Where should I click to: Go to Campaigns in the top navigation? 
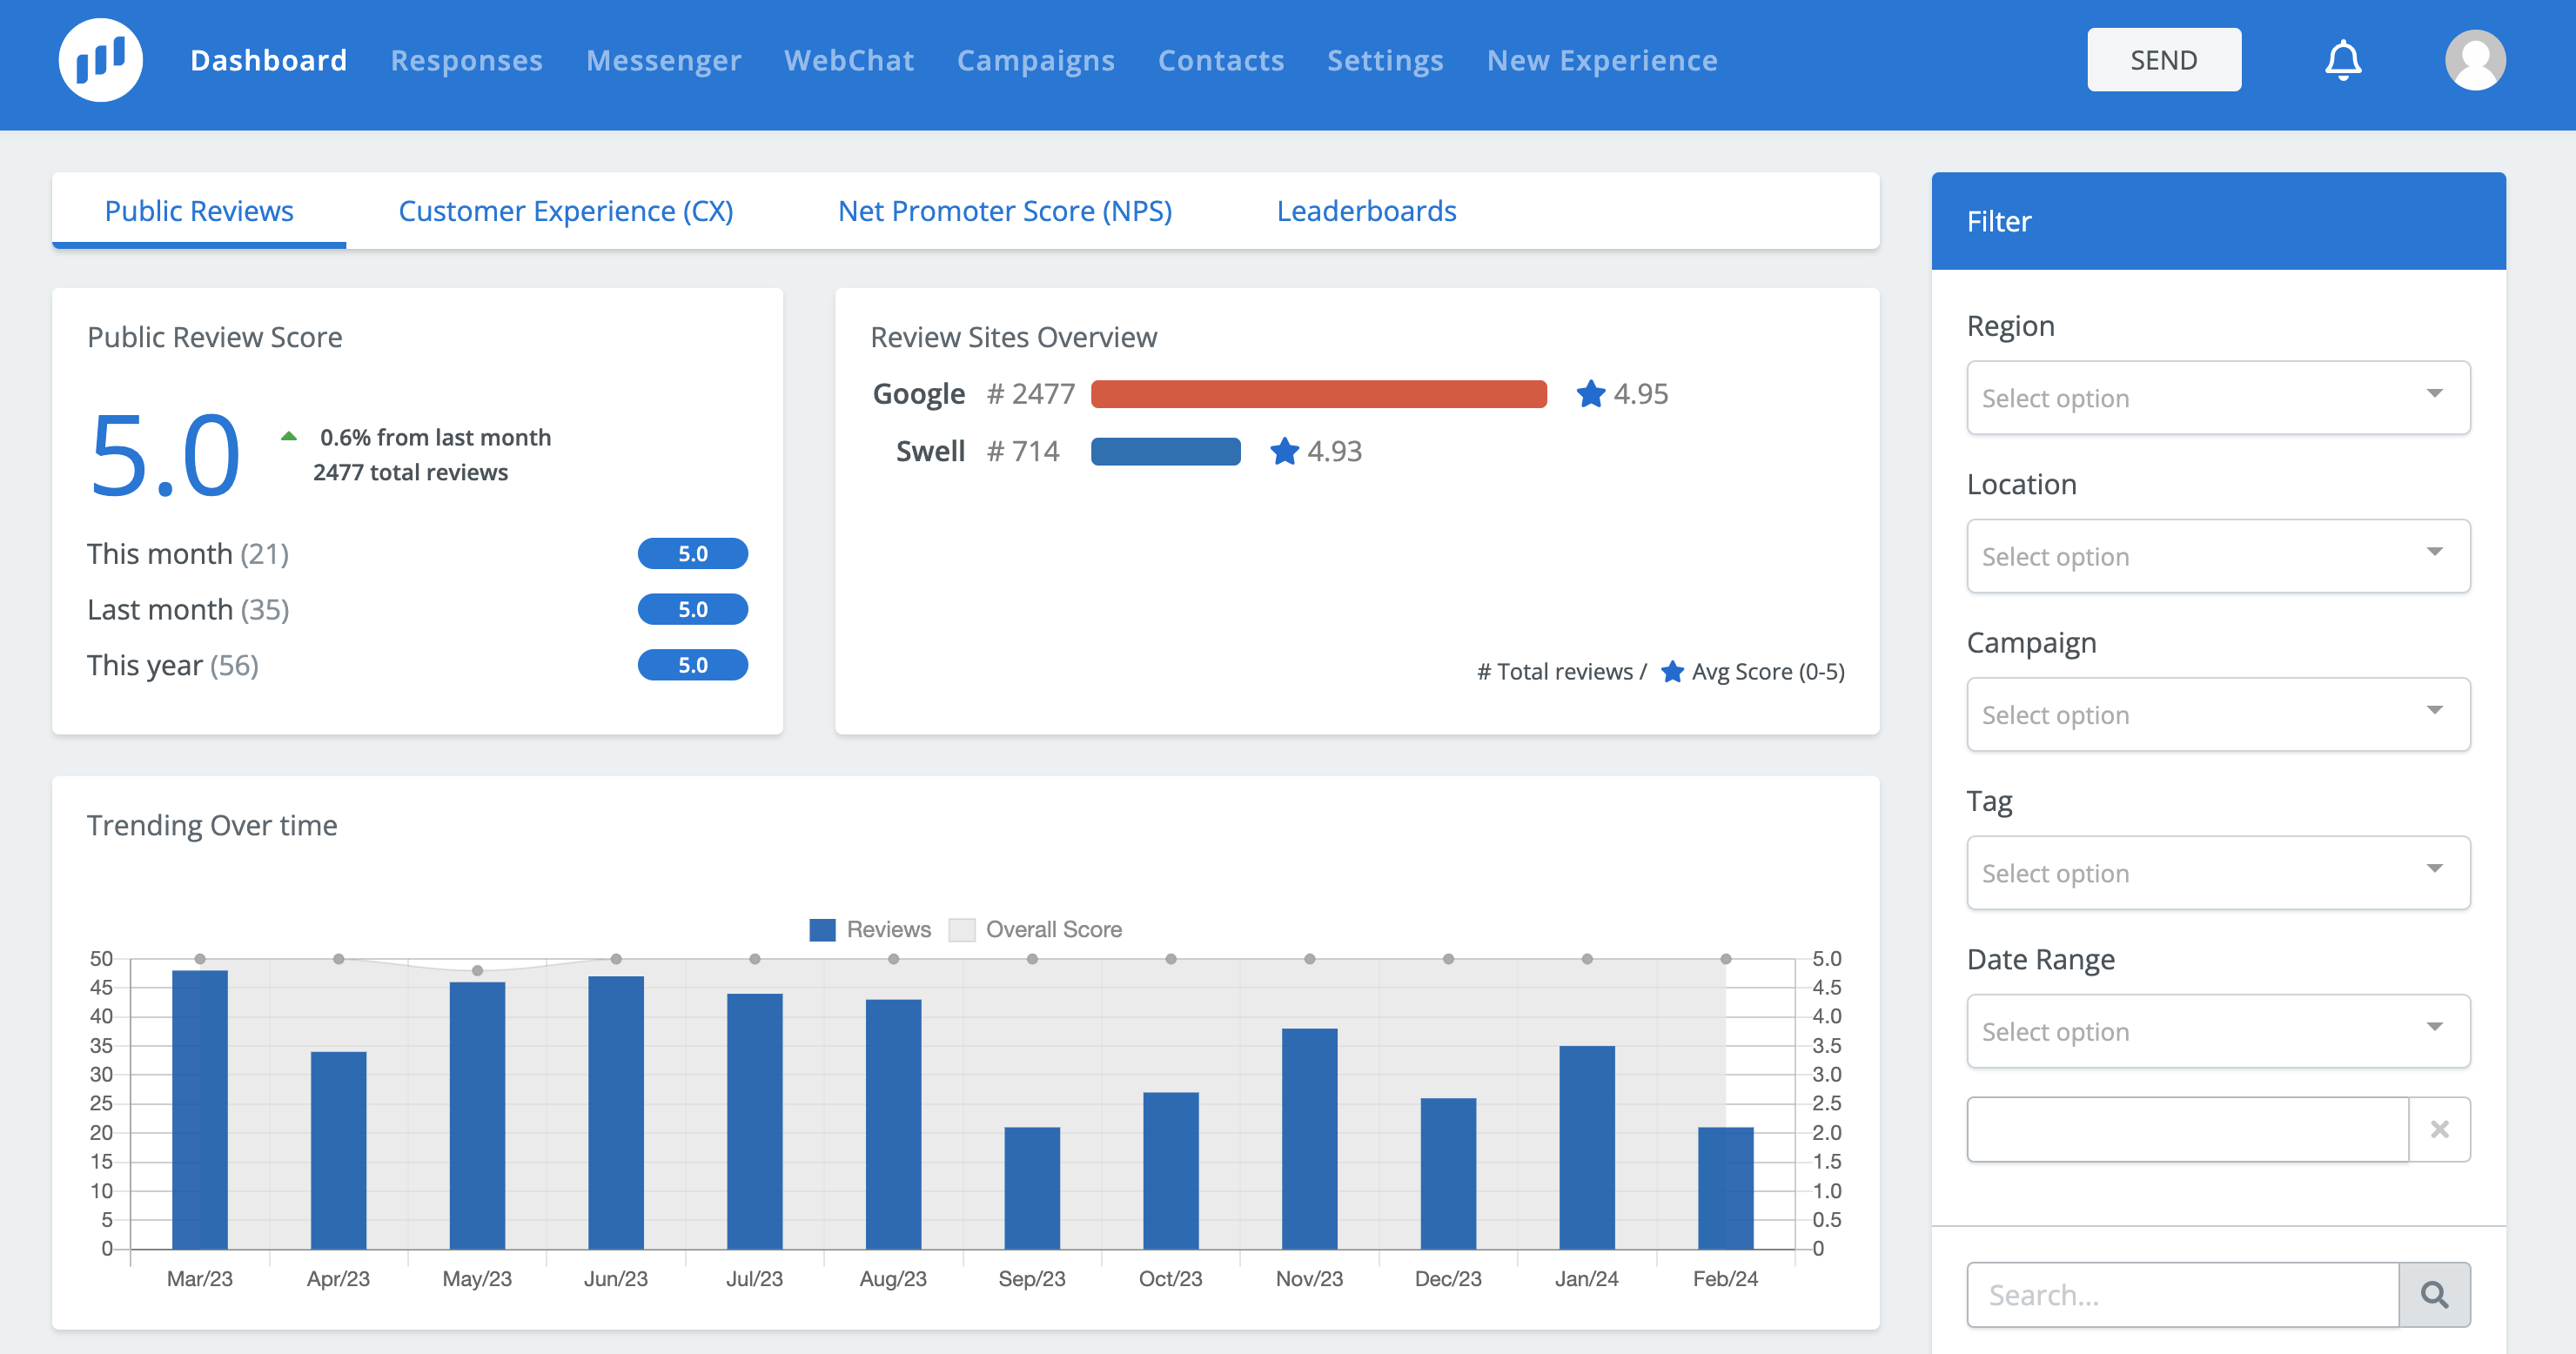1035,60
